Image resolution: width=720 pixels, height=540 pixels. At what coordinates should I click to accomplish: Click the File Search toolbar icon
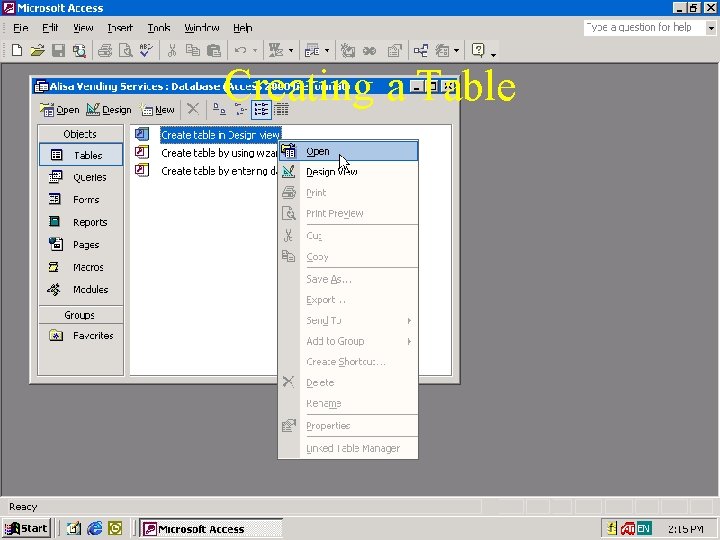(x=79, y=50)
